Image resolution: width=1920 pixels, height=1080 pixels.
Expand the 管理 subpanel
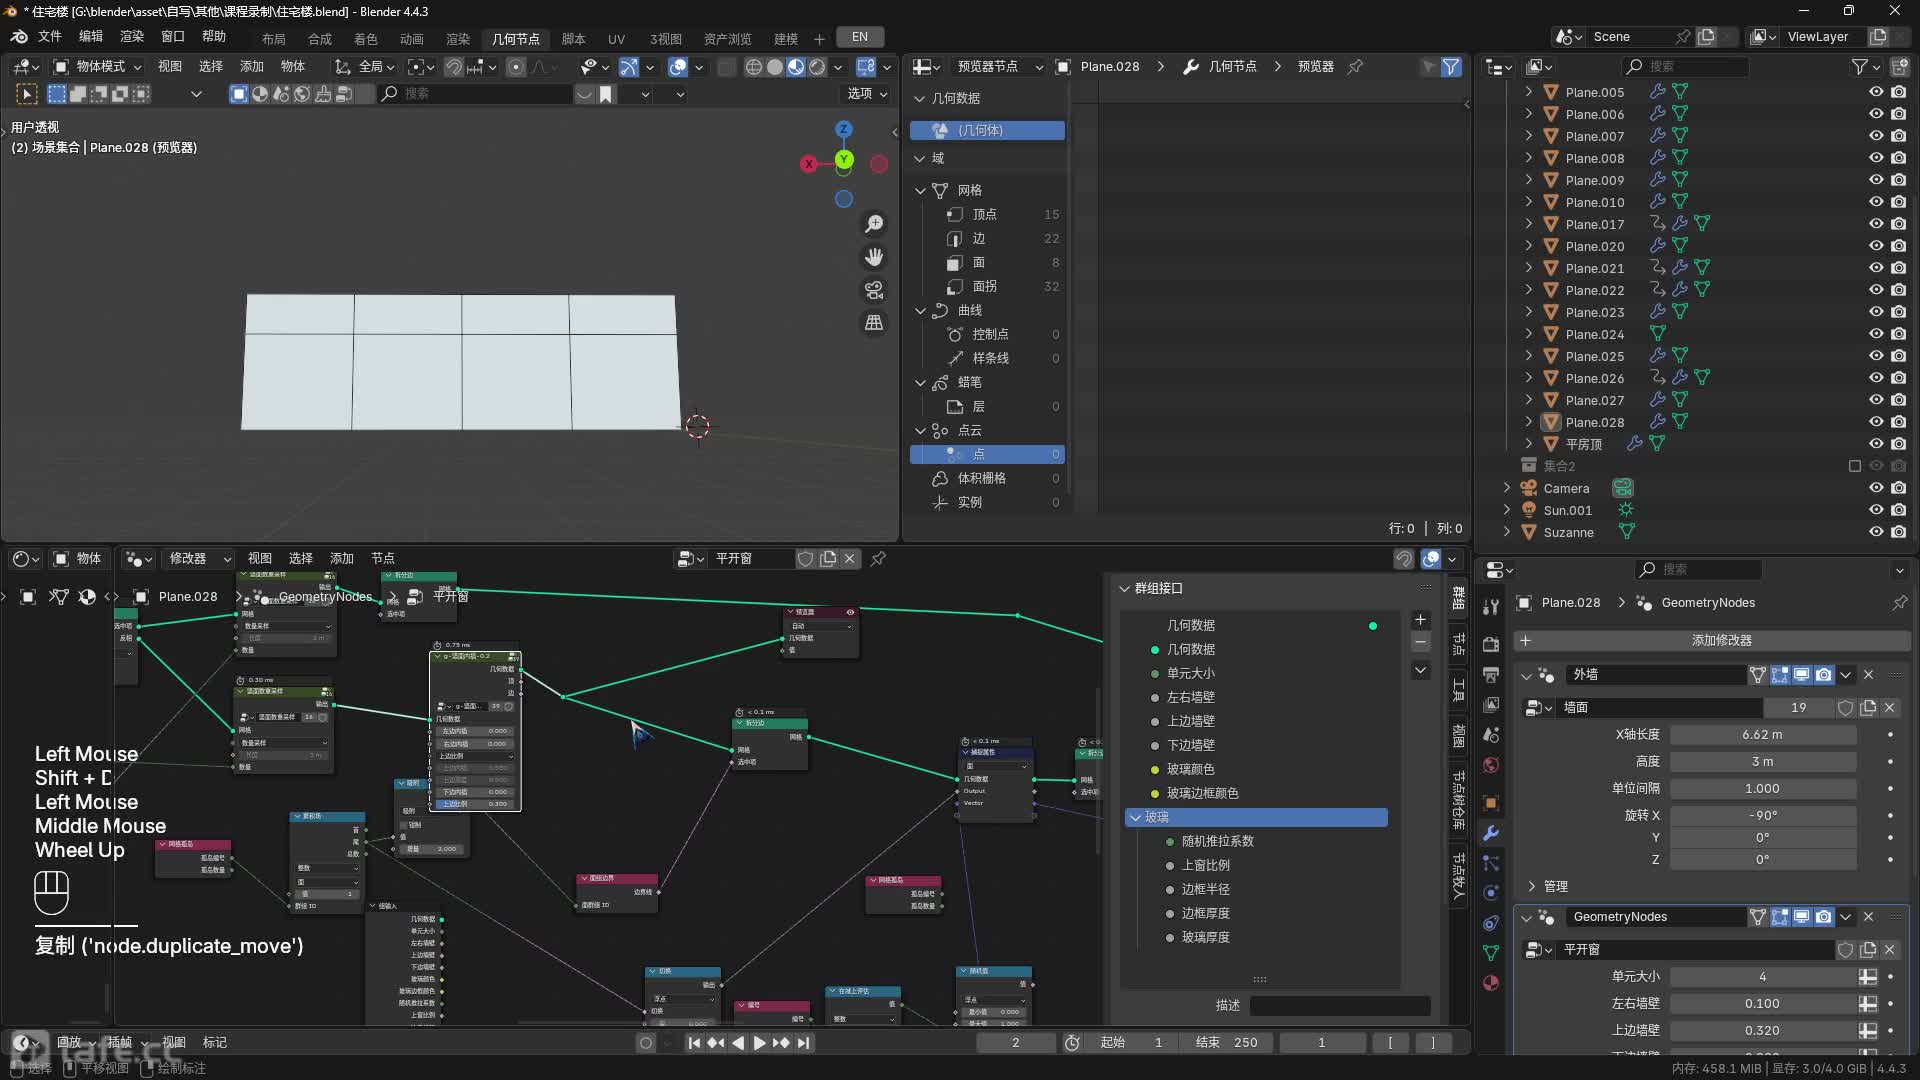click(x=1532, y=887)
